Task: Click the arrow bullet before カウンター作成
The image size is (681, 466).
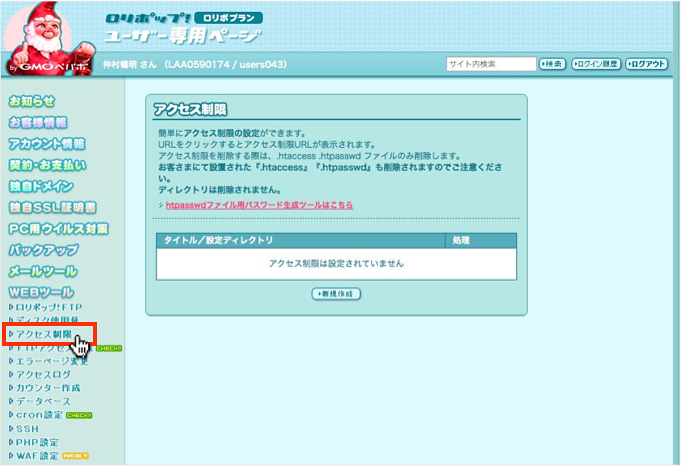Action: click(x=11, y=388)
